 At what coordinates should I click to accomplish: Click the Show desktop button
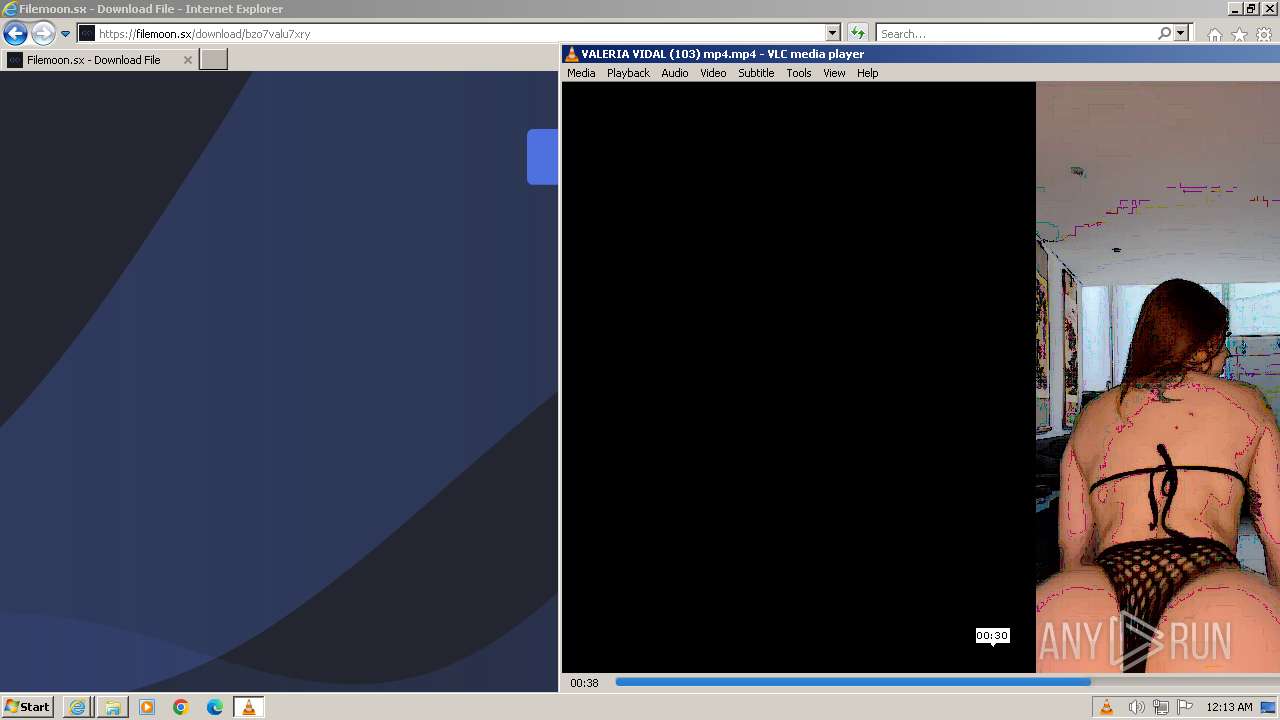(x=1270, y=707)
